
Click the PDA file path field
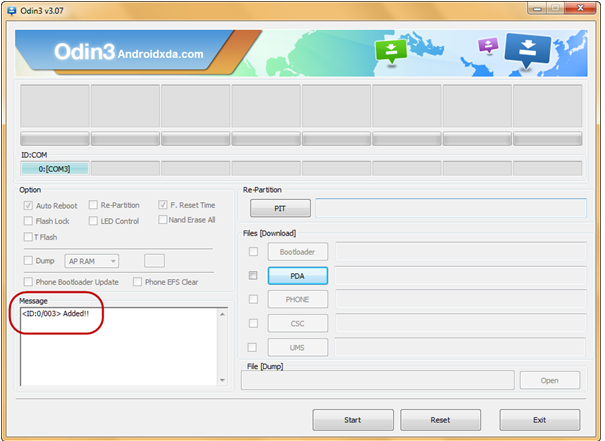pos(461,276)
